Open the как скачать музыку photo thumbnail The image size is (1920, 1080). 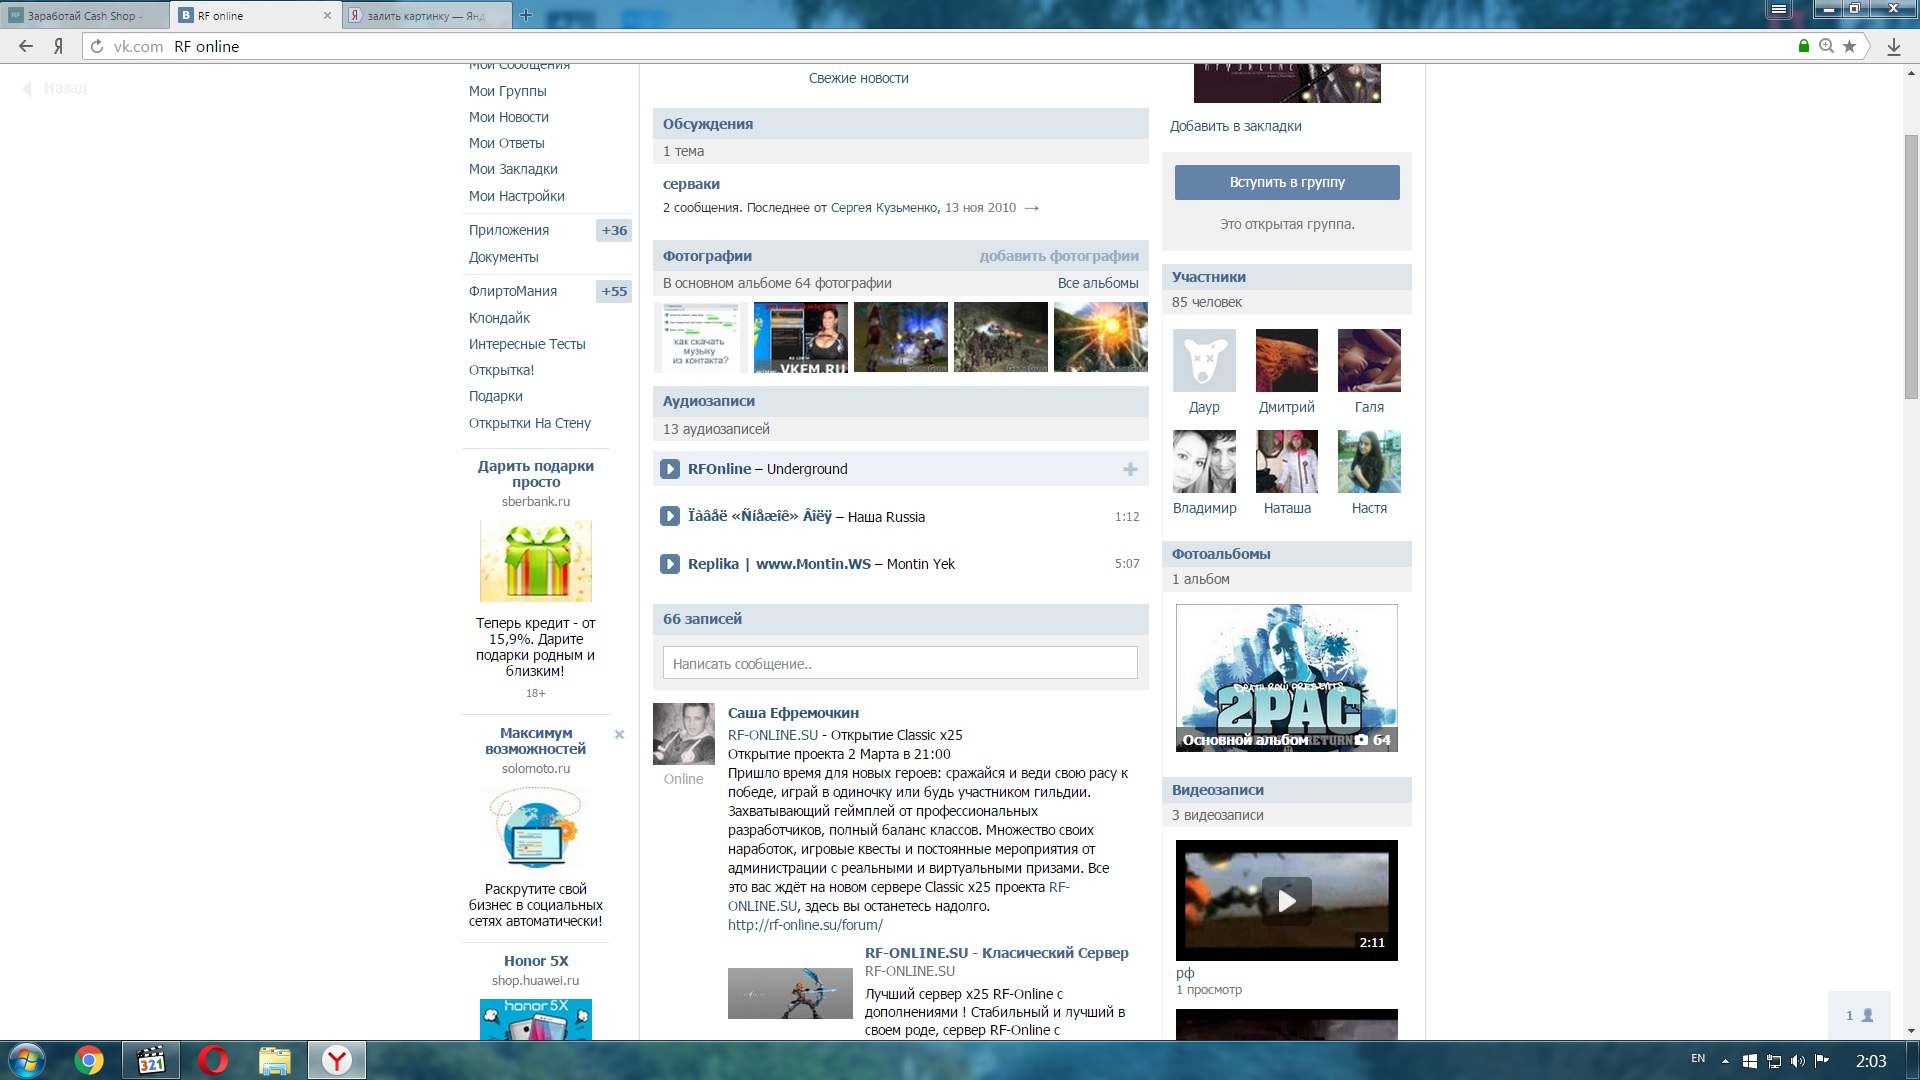click(701, 337)
